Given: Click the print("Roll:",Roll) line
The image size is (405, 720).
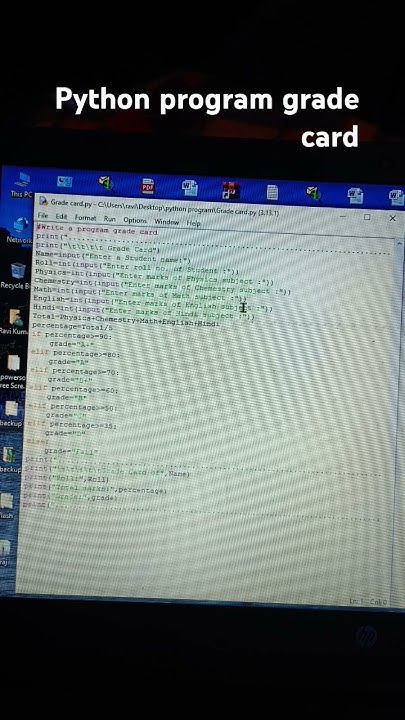Looking at the screenshot, I should [x=67, y=479].
